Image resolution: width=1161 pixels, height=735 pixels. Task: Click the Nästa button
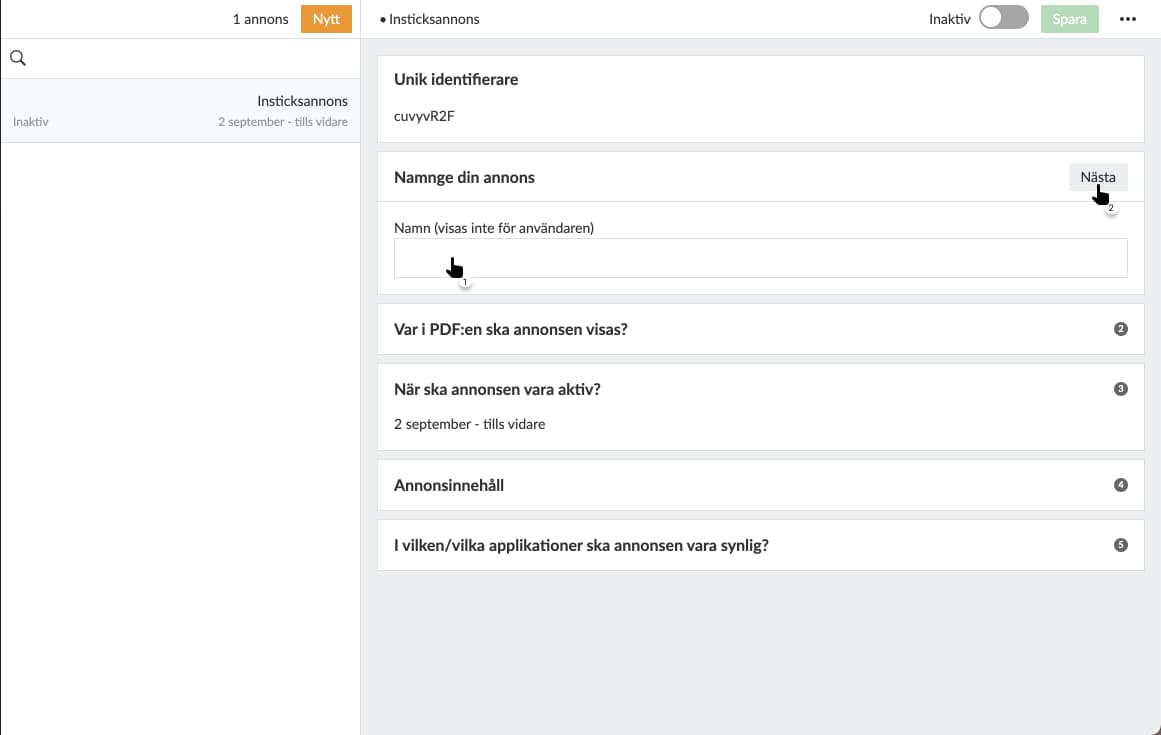[1098, 177]
